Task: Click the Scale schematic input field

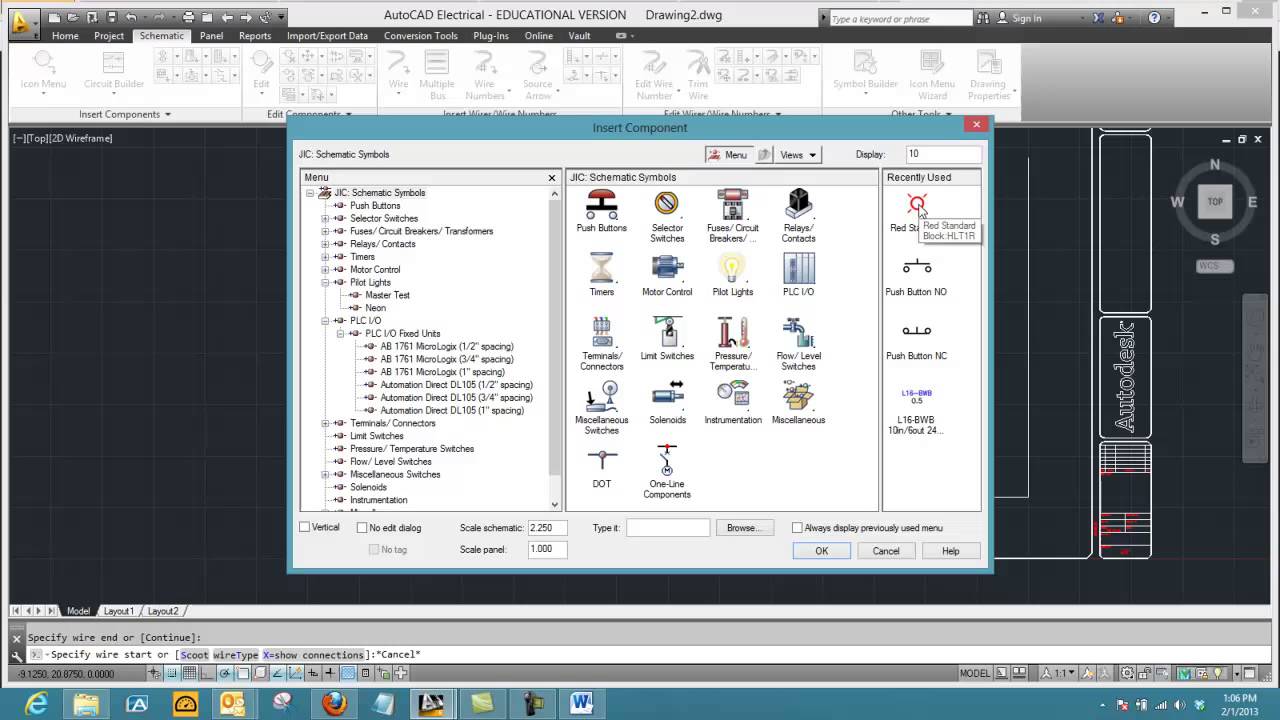Action: pos(548,527)
